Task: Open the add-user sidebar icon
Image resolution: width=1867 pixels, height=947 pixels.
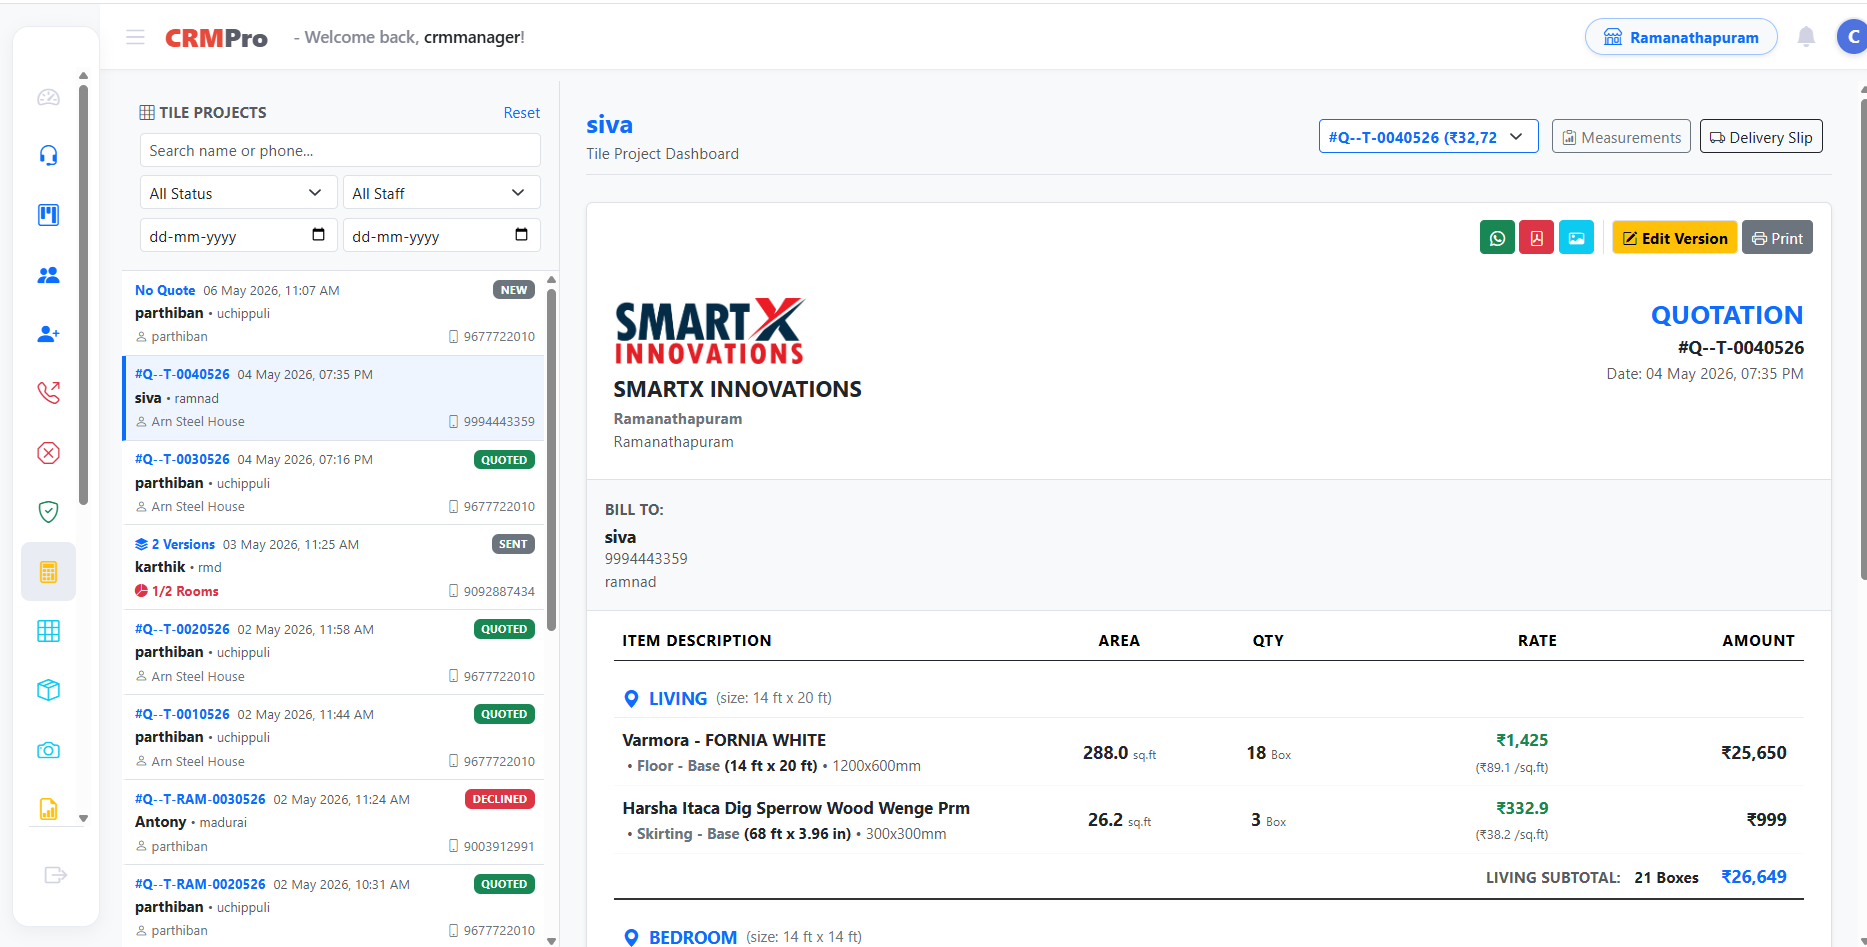Action: click(x=48, y=334)
